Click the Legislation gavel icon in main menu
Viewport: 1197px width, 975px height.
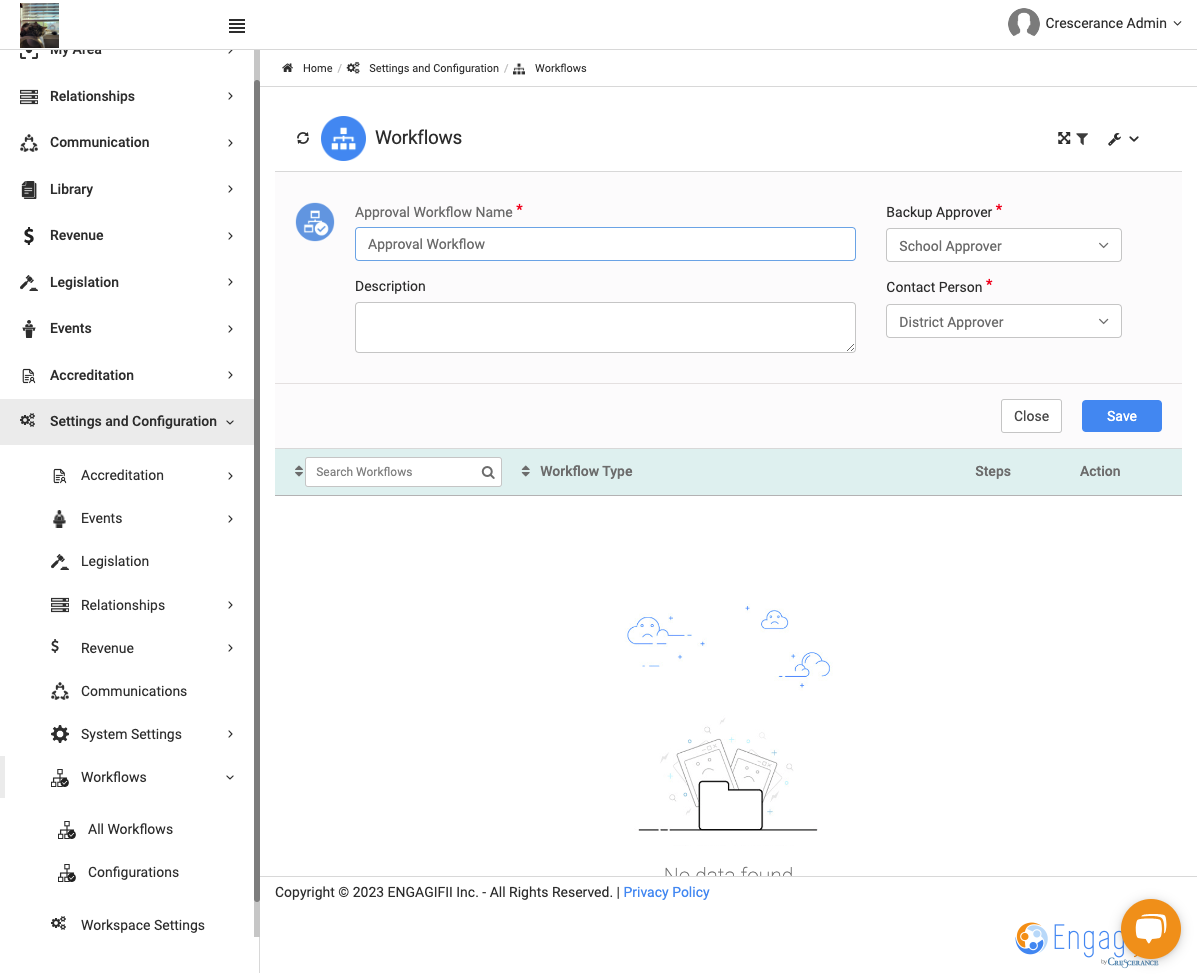tap(29, 282)
